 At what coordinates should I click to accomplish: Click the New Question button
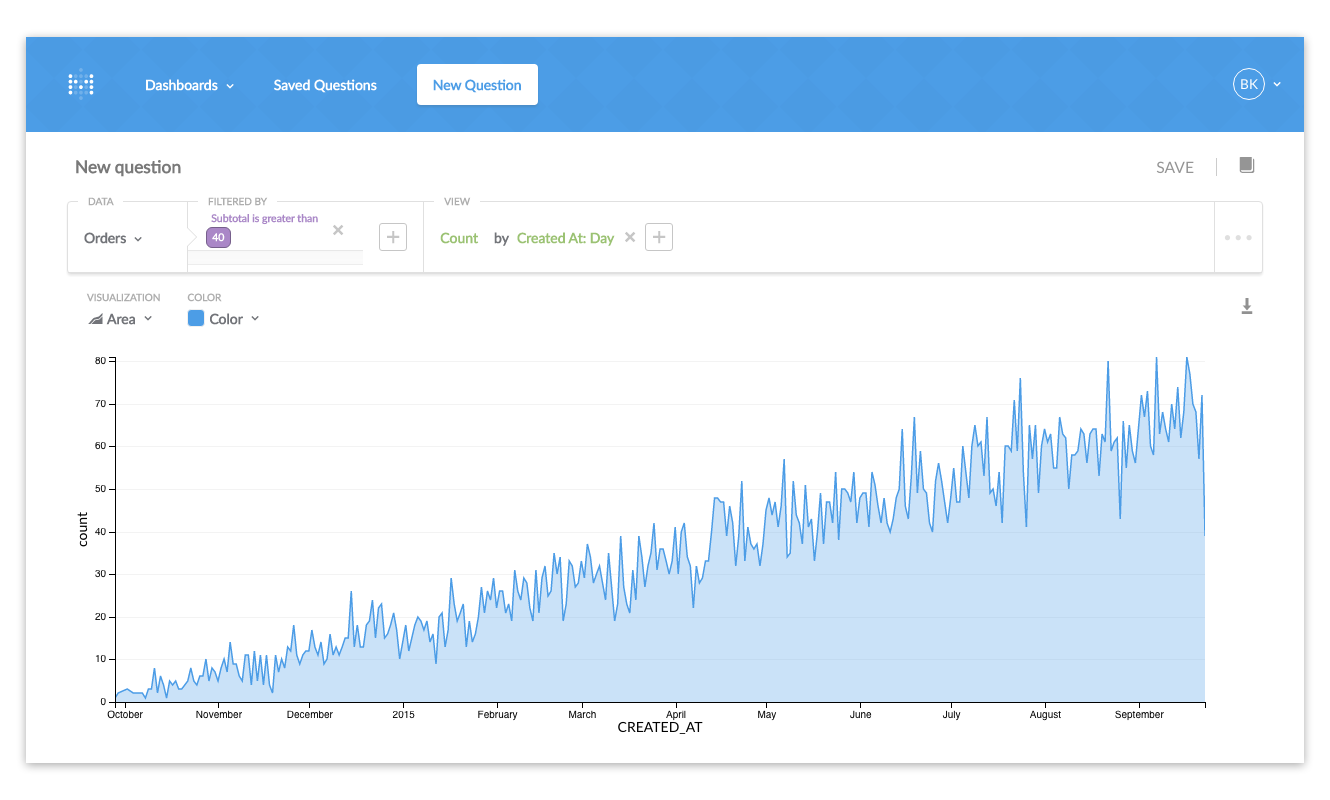point(477,85)
